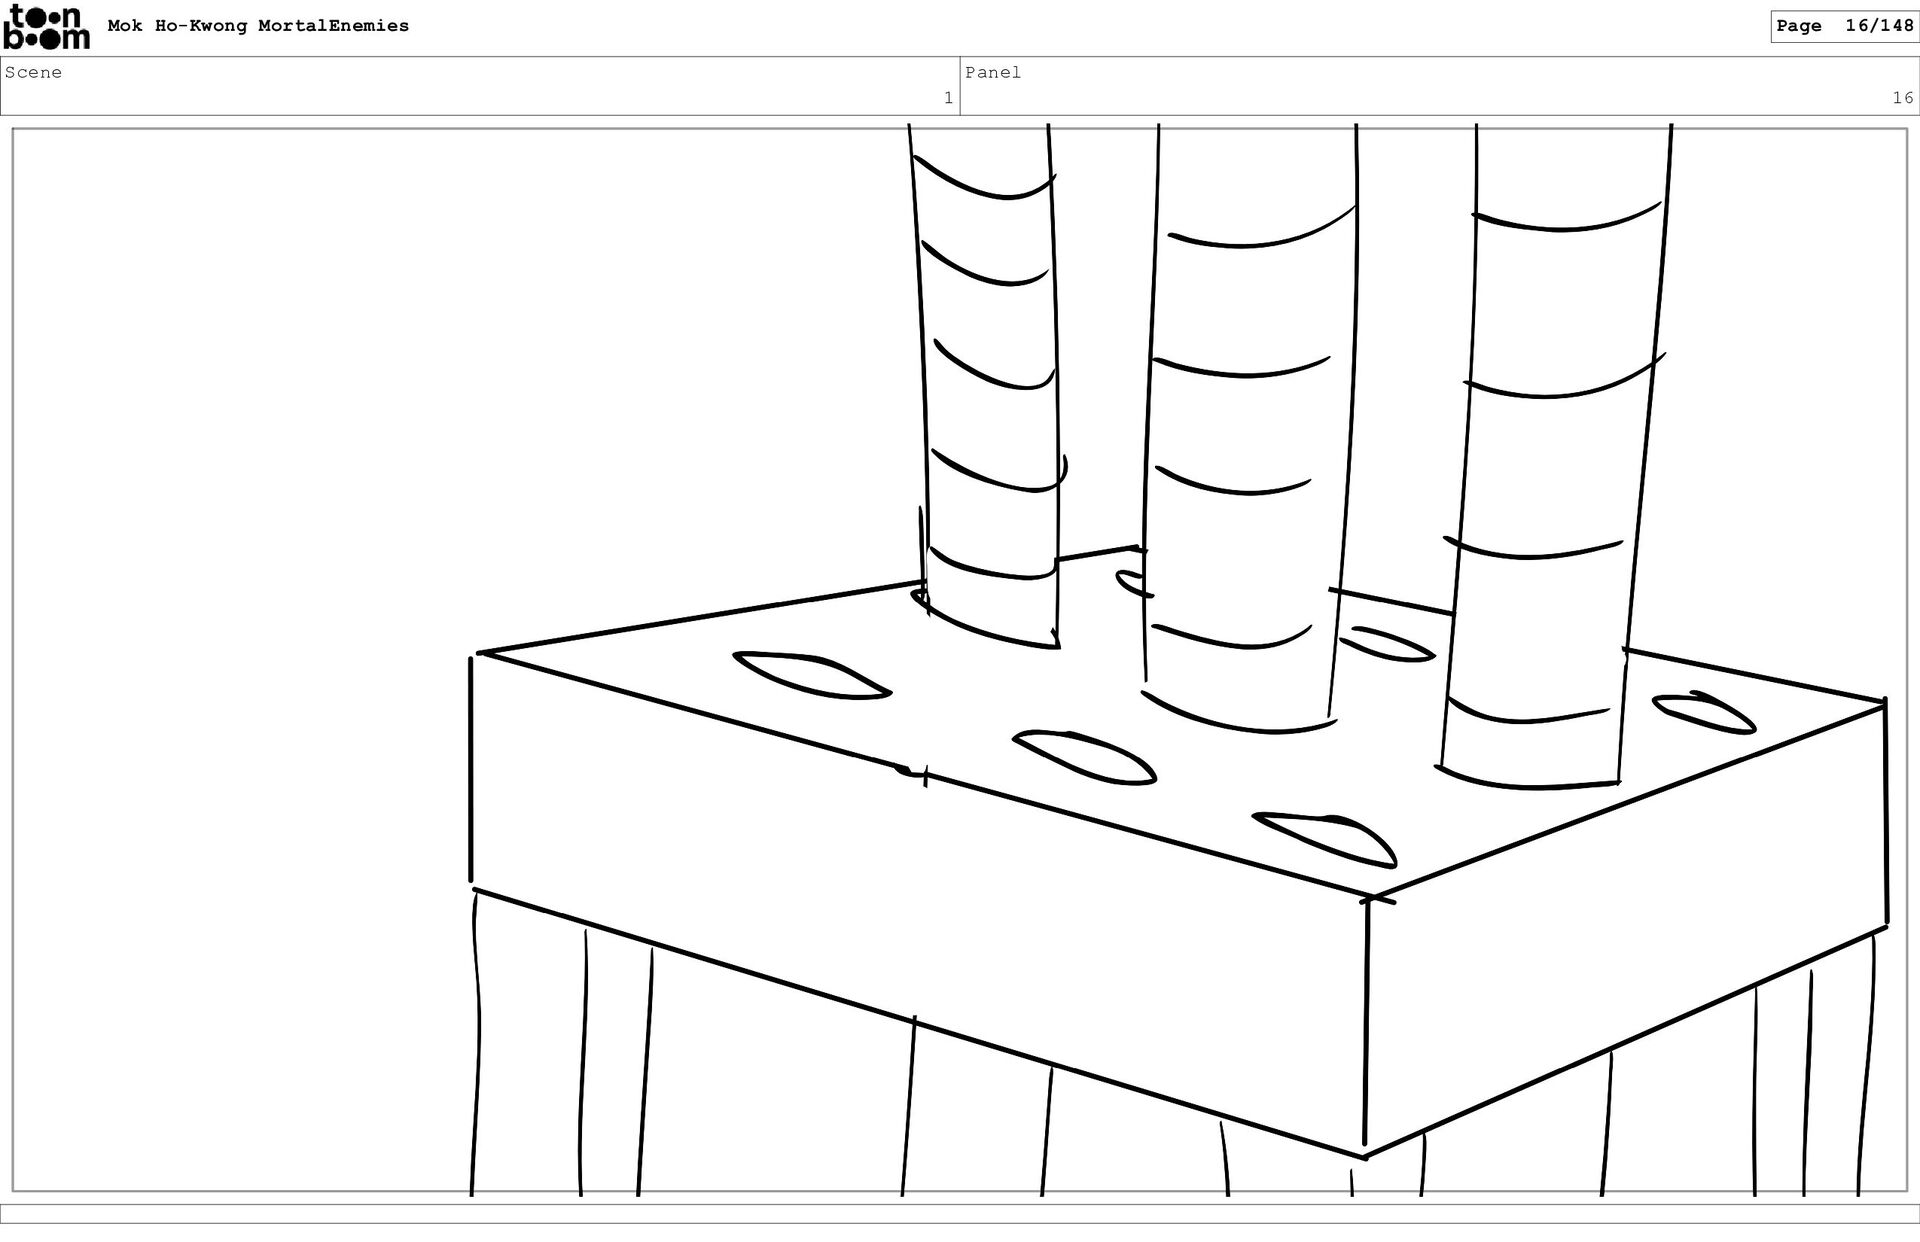Viewport: 1920px width, 1242px height.
Task: Click the small oval hole between middle and right poles
Action: tap(1386, 644)
